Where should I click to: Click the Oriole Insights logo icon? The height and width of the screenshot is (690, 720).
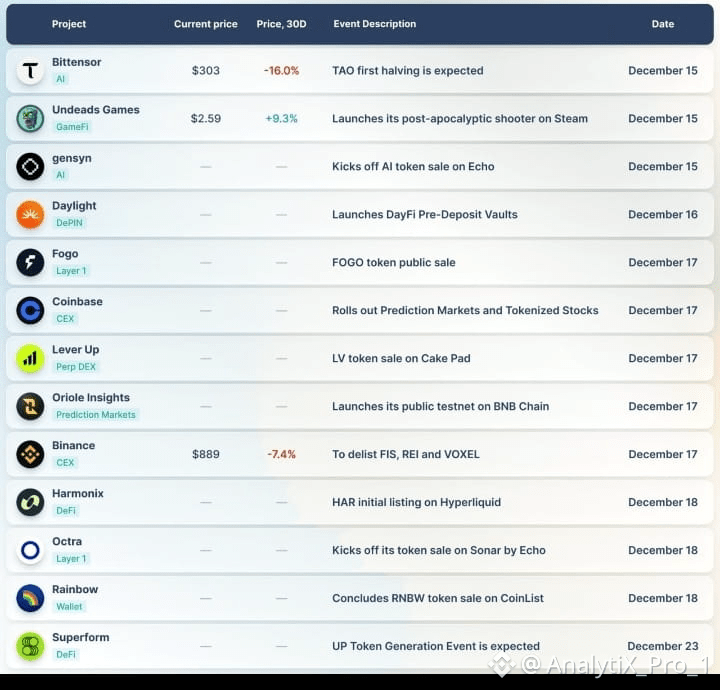(x=30, y=406)
